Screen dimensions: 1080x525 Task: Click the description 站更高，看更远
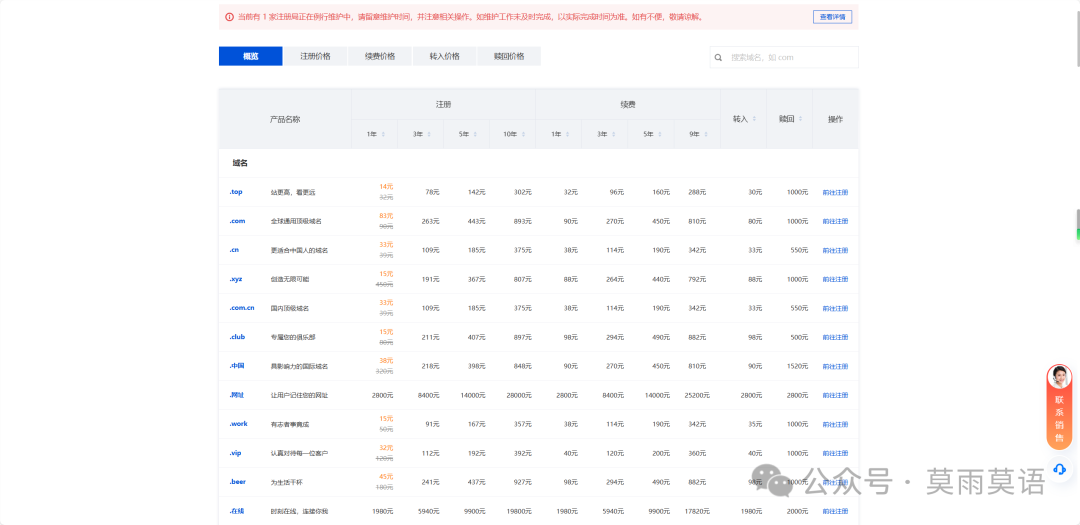coord(293,192)
